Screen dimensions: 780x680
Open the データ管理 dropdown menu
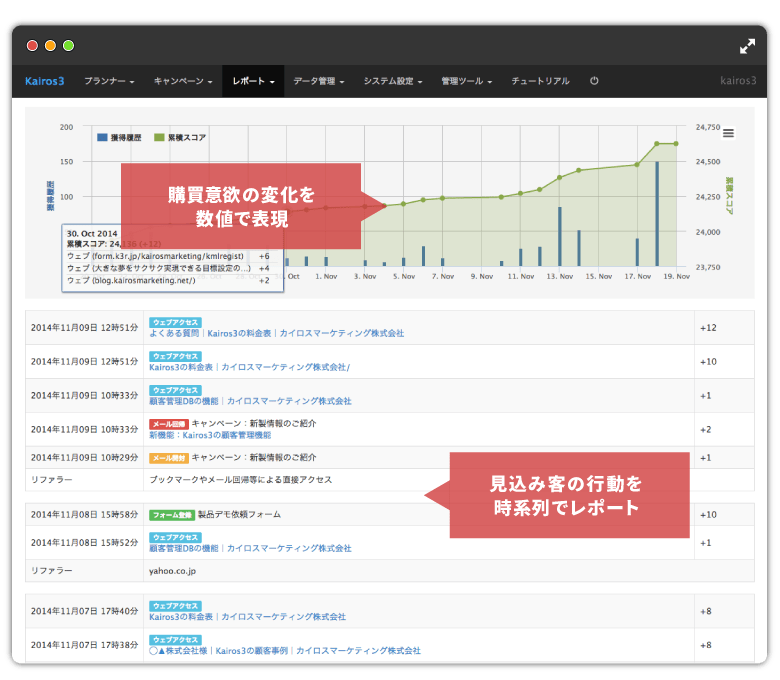(x=318, y=81)
